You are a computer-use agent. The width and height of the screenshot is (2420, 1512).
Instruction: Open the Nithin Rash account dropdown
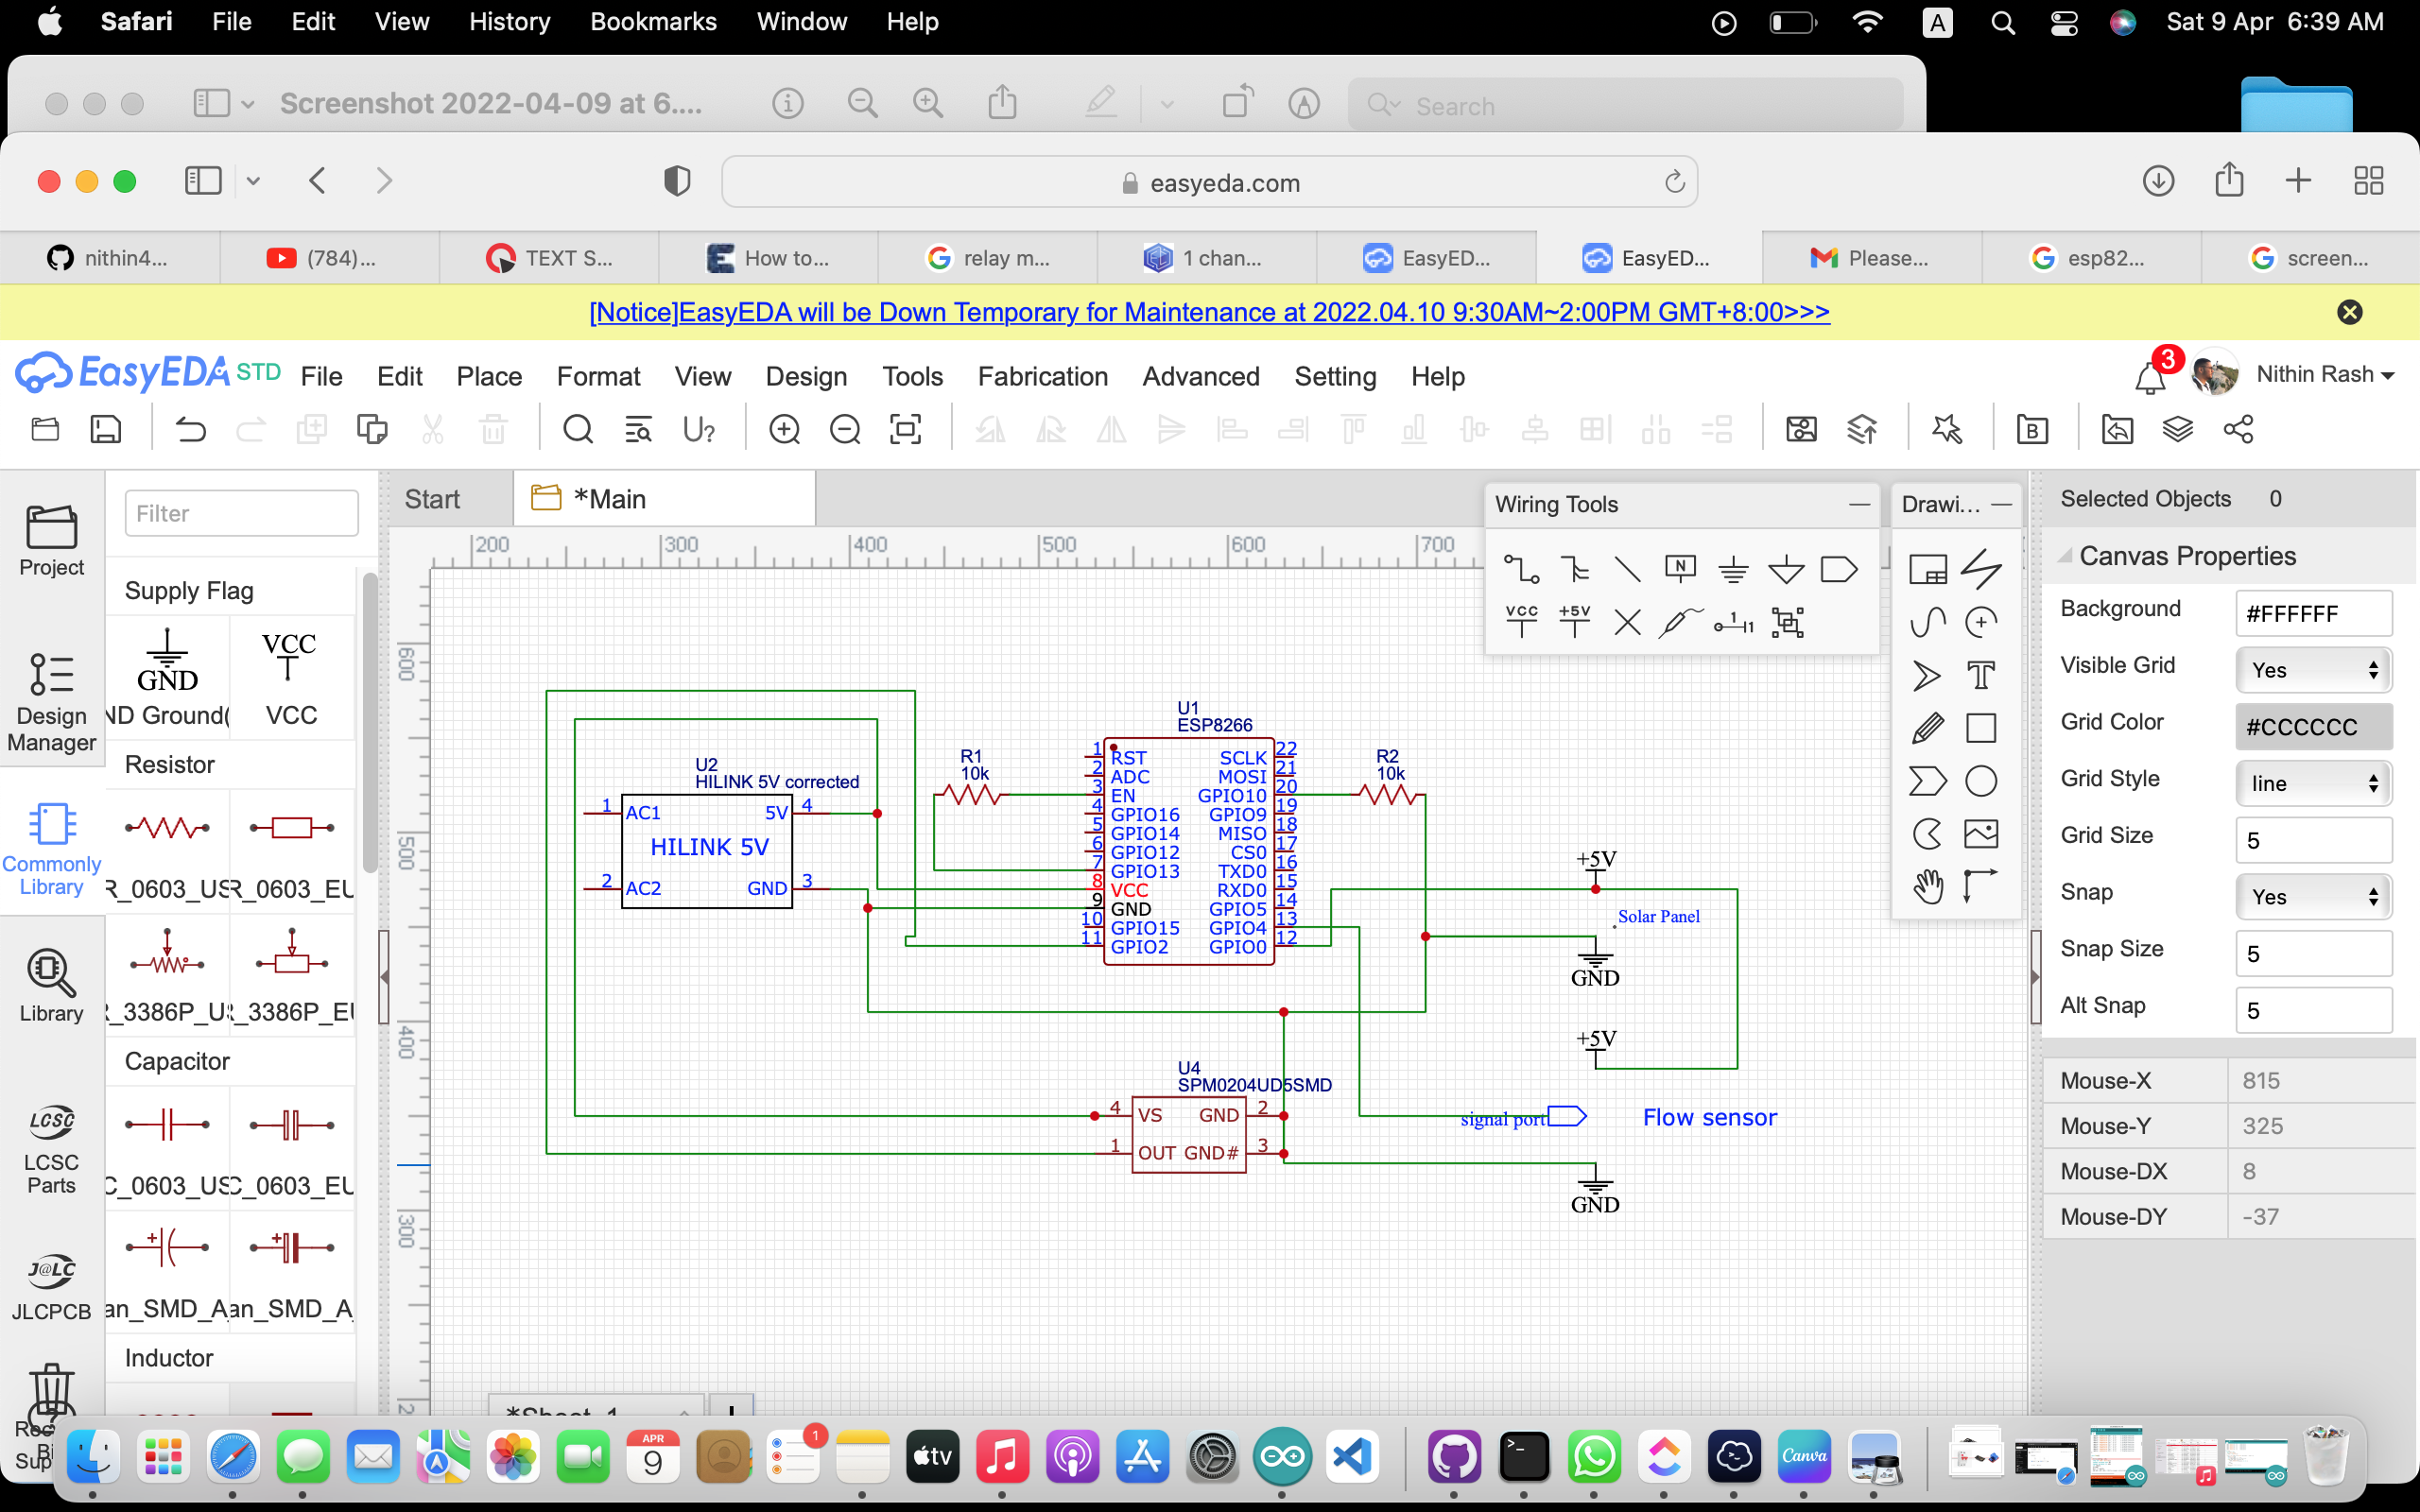pyautogui.click(x=2324, y=375)
